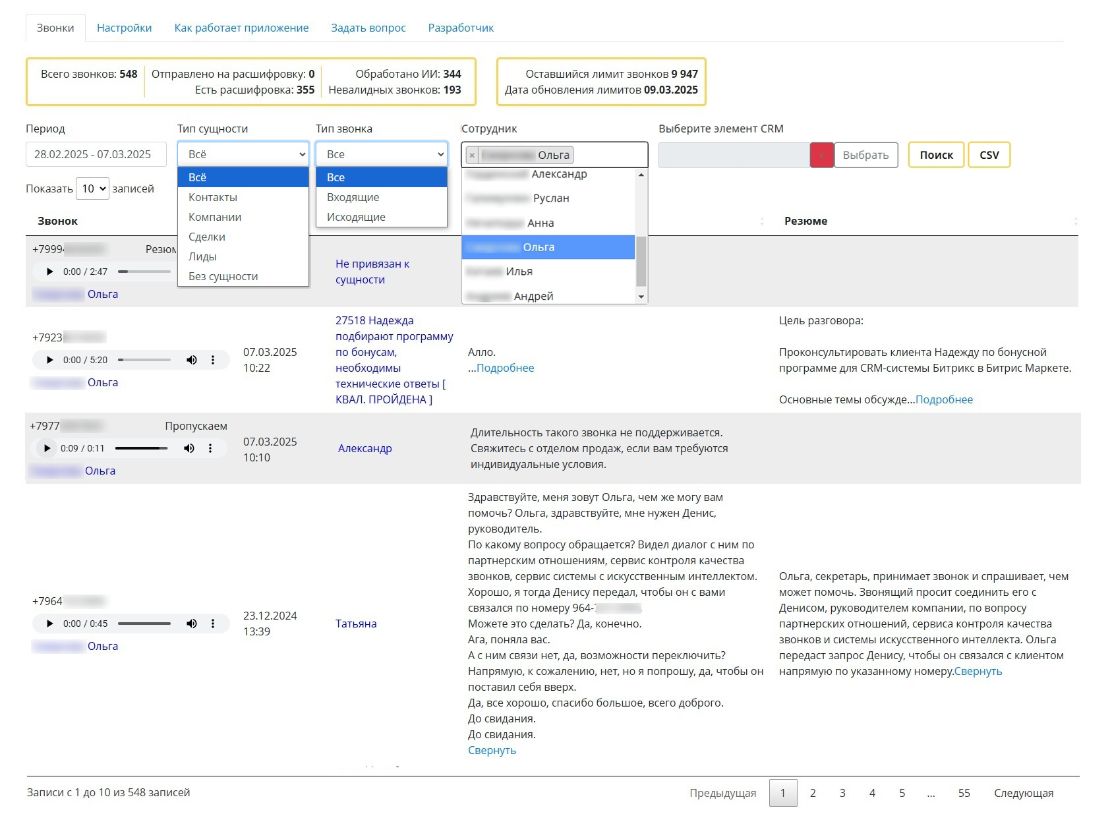The height and width of the screenshot is (816, 1110).
Task: Switch to the Звонки tab
Action: 55,28
